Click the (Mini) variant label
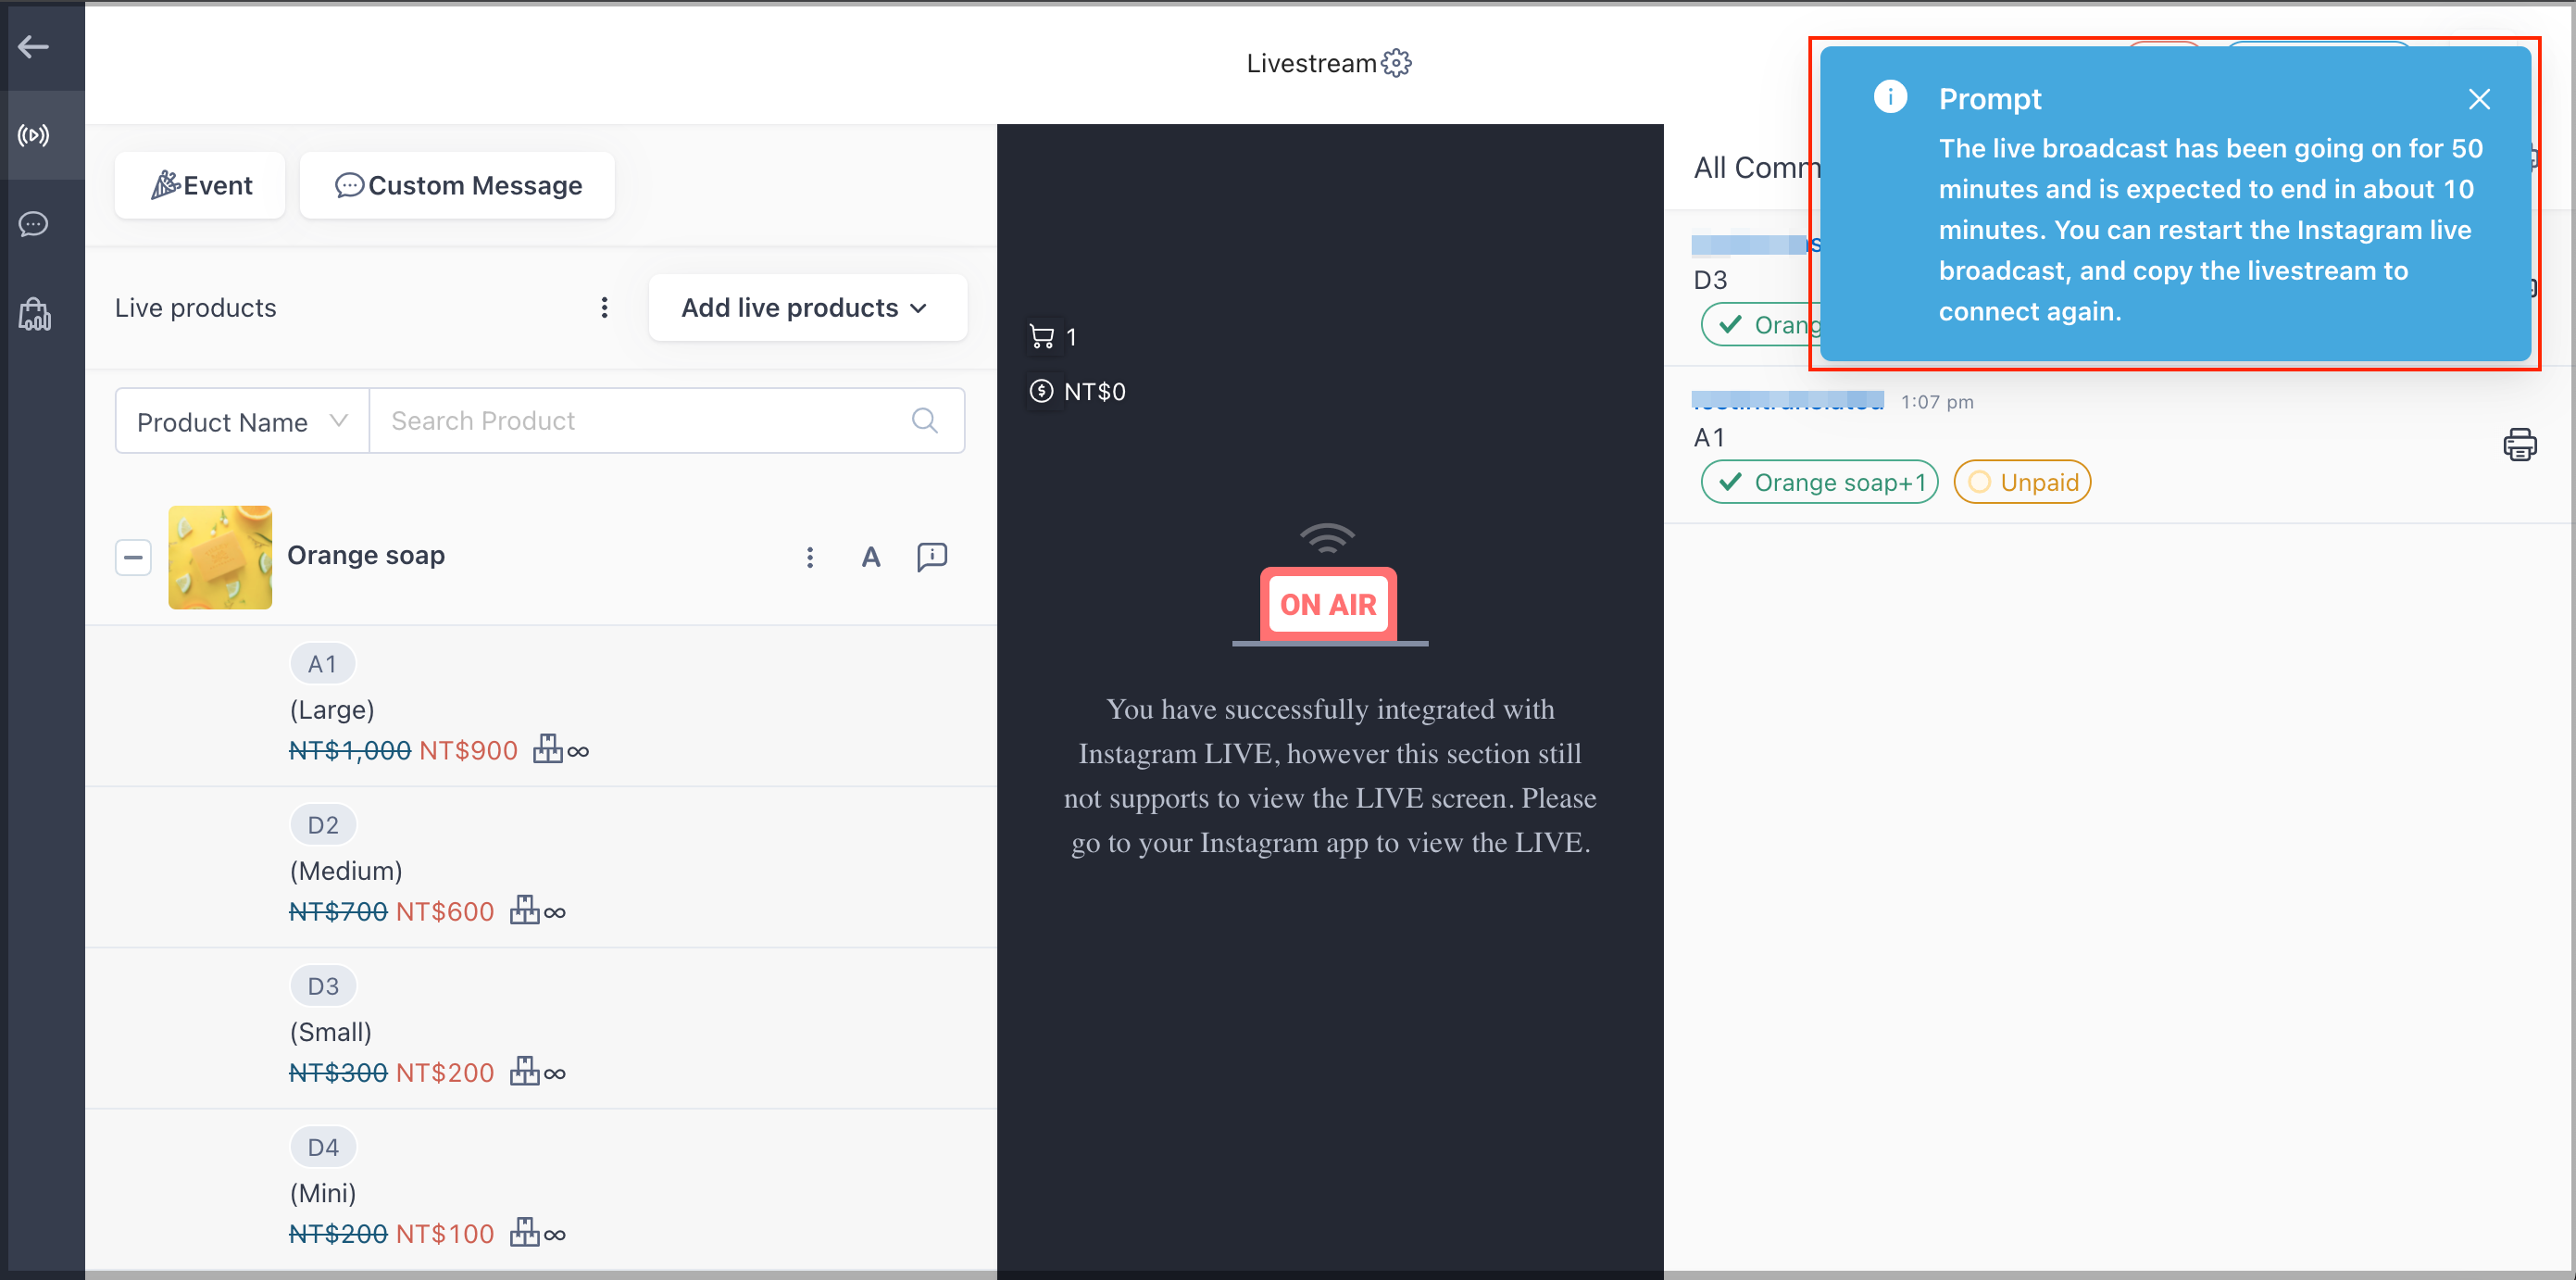The height and width of the screenshot is (1280, 2576). click(x=323, y=1193)
